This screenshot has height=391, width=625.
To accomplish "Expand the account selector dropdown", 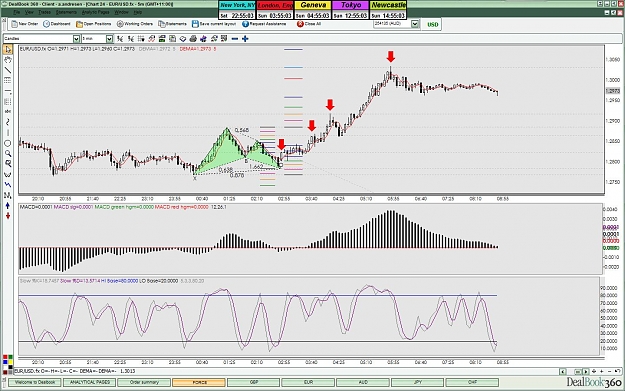I will [415, 24].
